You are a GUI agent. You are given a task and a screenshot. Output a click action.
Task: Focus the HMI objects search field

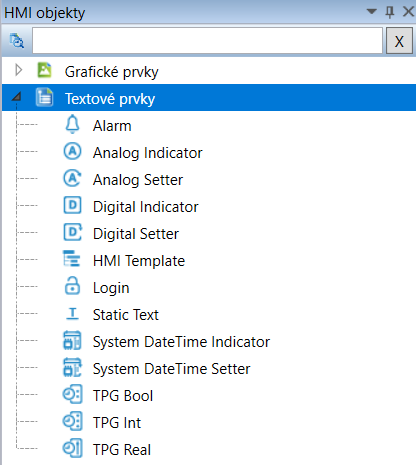pos(207,41)
